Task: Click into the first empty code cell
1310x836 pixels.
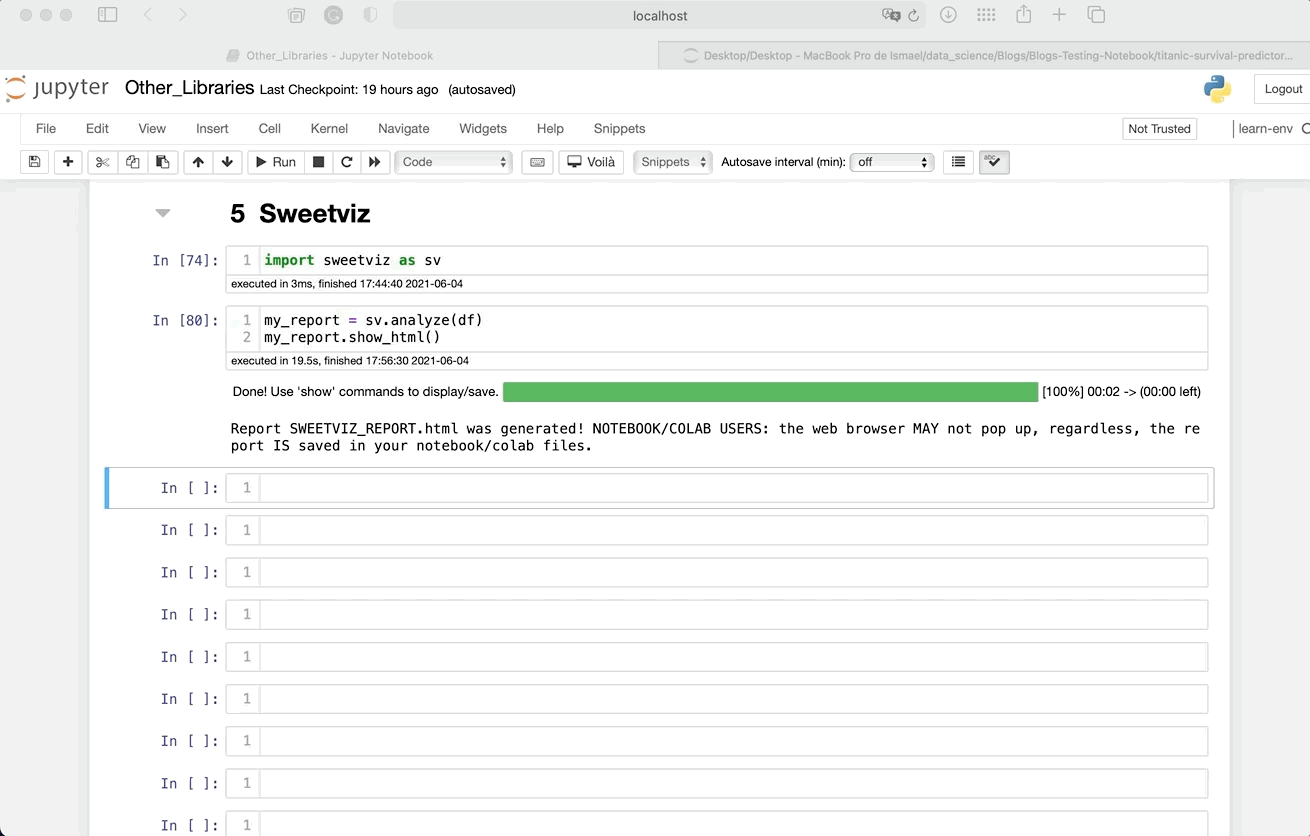Action: [732, 488]
